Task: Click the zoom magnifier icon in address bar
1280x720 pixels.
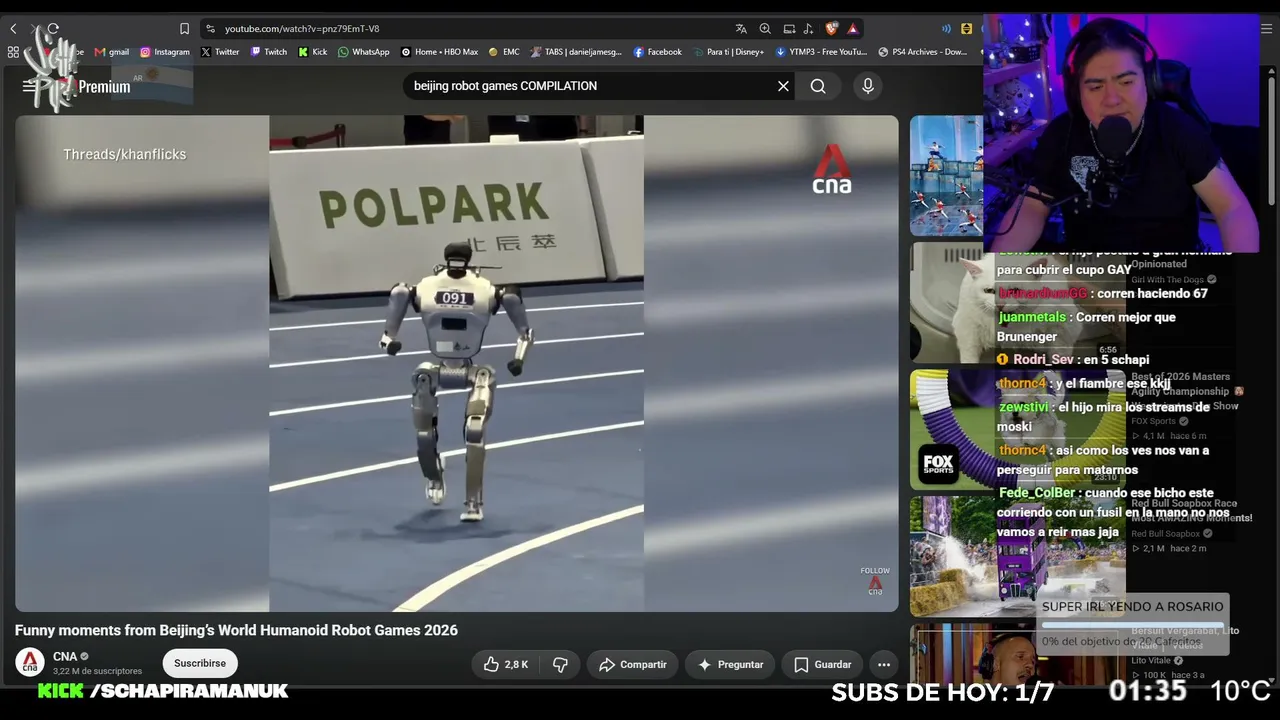Action: coord(765,29)
